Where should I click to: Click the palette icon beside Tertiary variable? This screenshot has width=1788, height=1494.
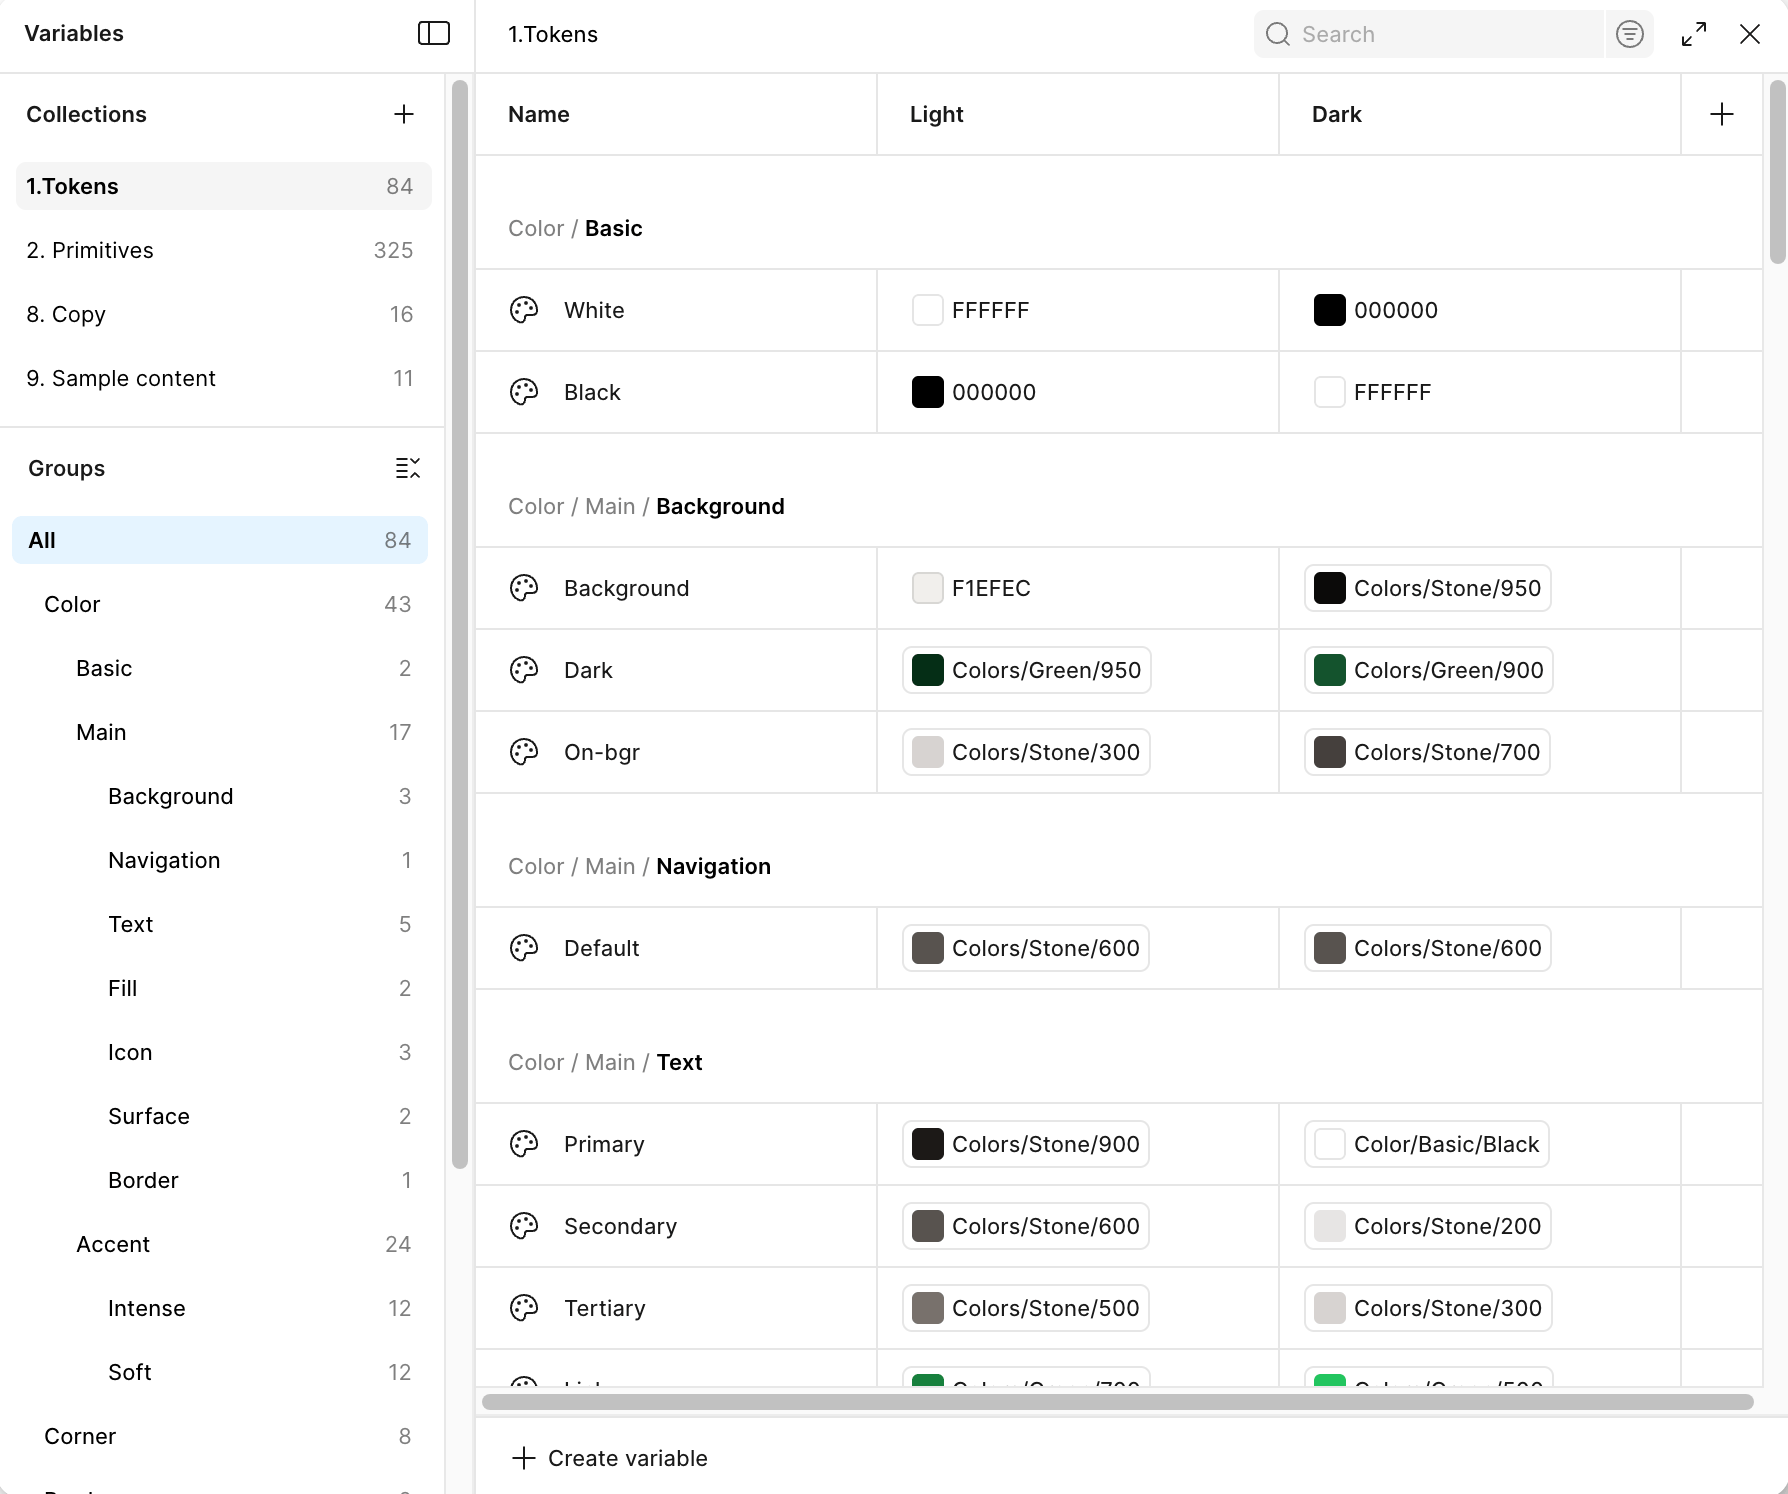pos(524,1308)
